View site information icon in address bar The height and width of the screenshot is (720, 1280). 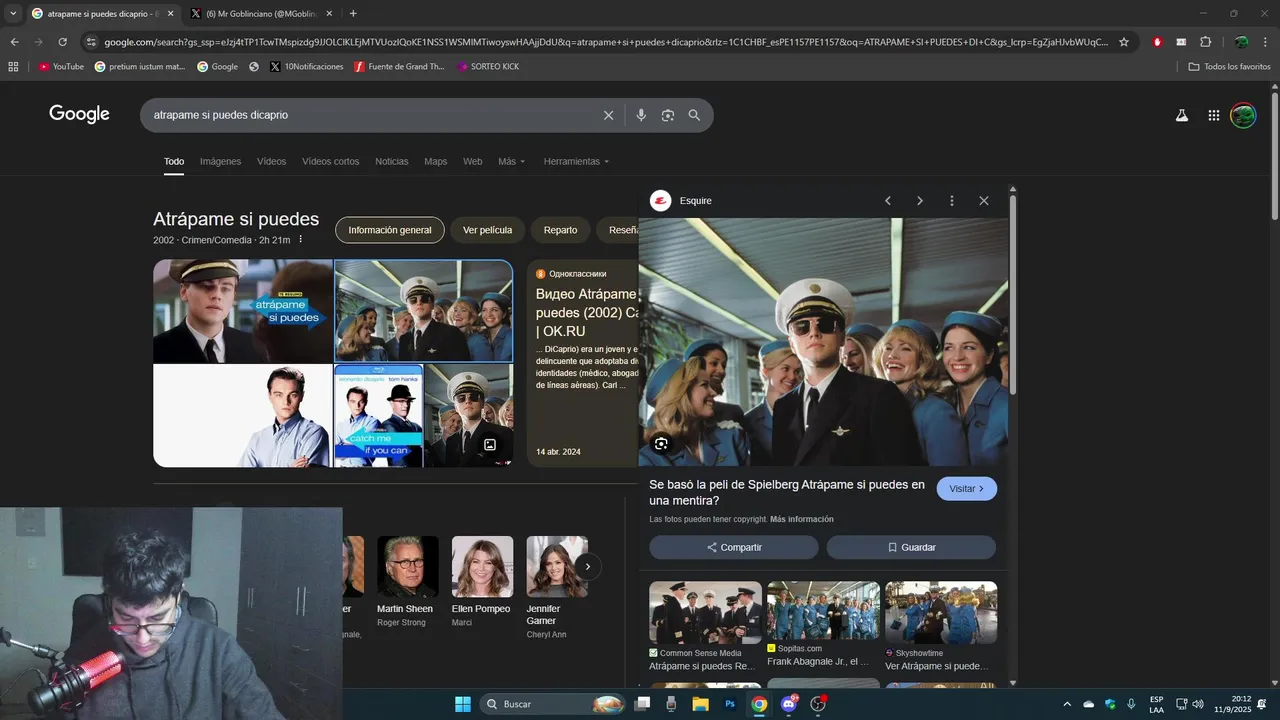pos(91,42)
